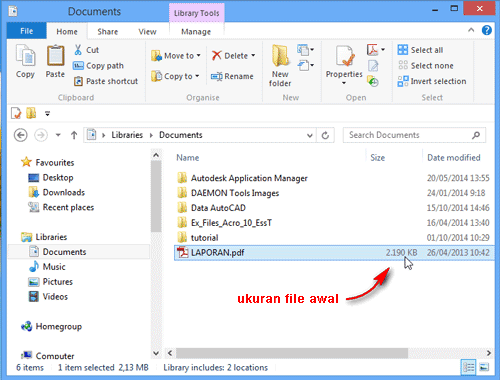Open Copy to dropdown
The height and width of the screenshot is (380, 500).
point(175,76)
